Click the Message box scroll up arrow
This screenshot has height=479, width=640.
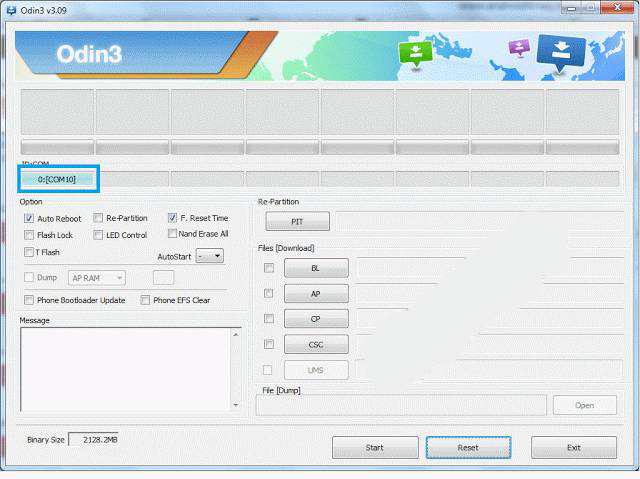point(236,334)
